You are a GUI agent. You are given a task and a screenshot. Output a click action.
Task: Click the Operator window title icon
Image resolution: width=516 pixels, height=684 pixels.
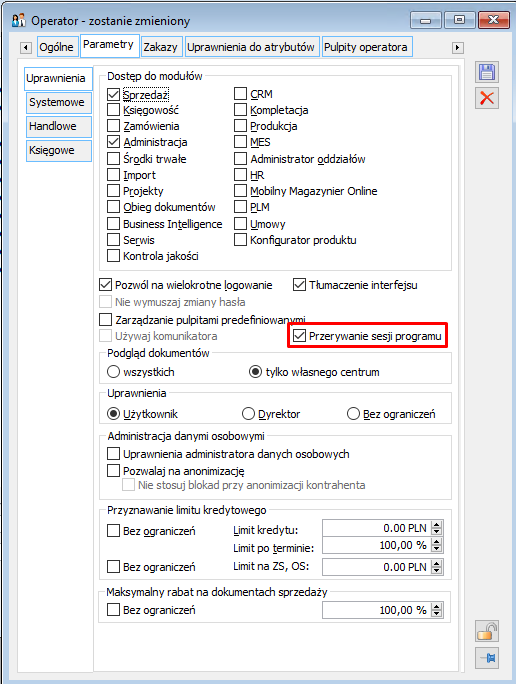[18, 20]
